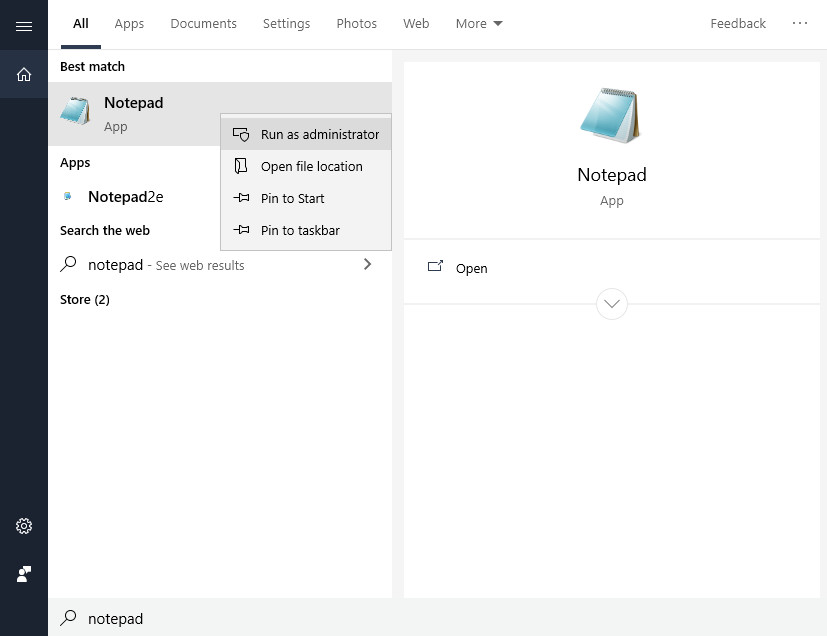Switch to the Apps tab

[129, 24]
